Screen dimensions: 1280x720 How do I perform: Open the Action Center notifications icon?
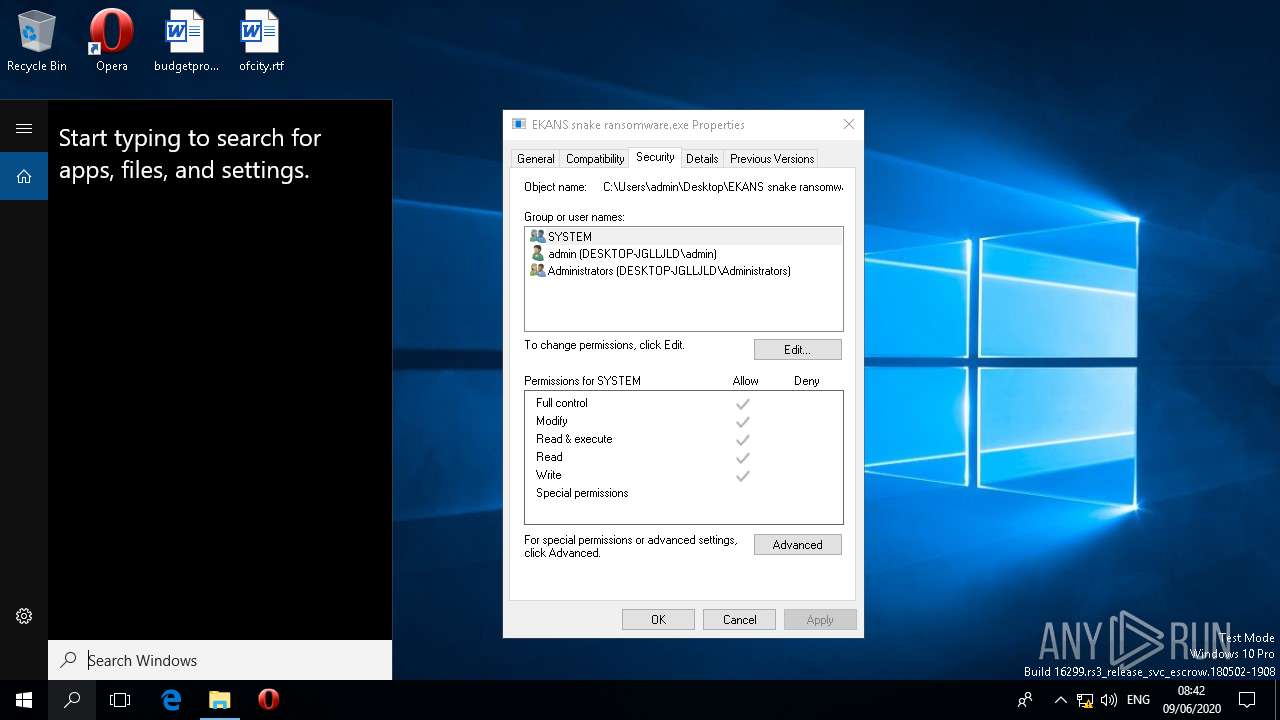[1247, 700]
